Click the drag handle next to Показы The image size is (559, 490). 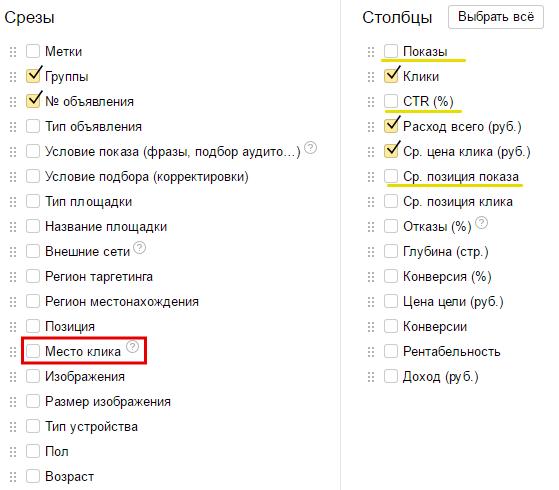click(x=371, y=52)
